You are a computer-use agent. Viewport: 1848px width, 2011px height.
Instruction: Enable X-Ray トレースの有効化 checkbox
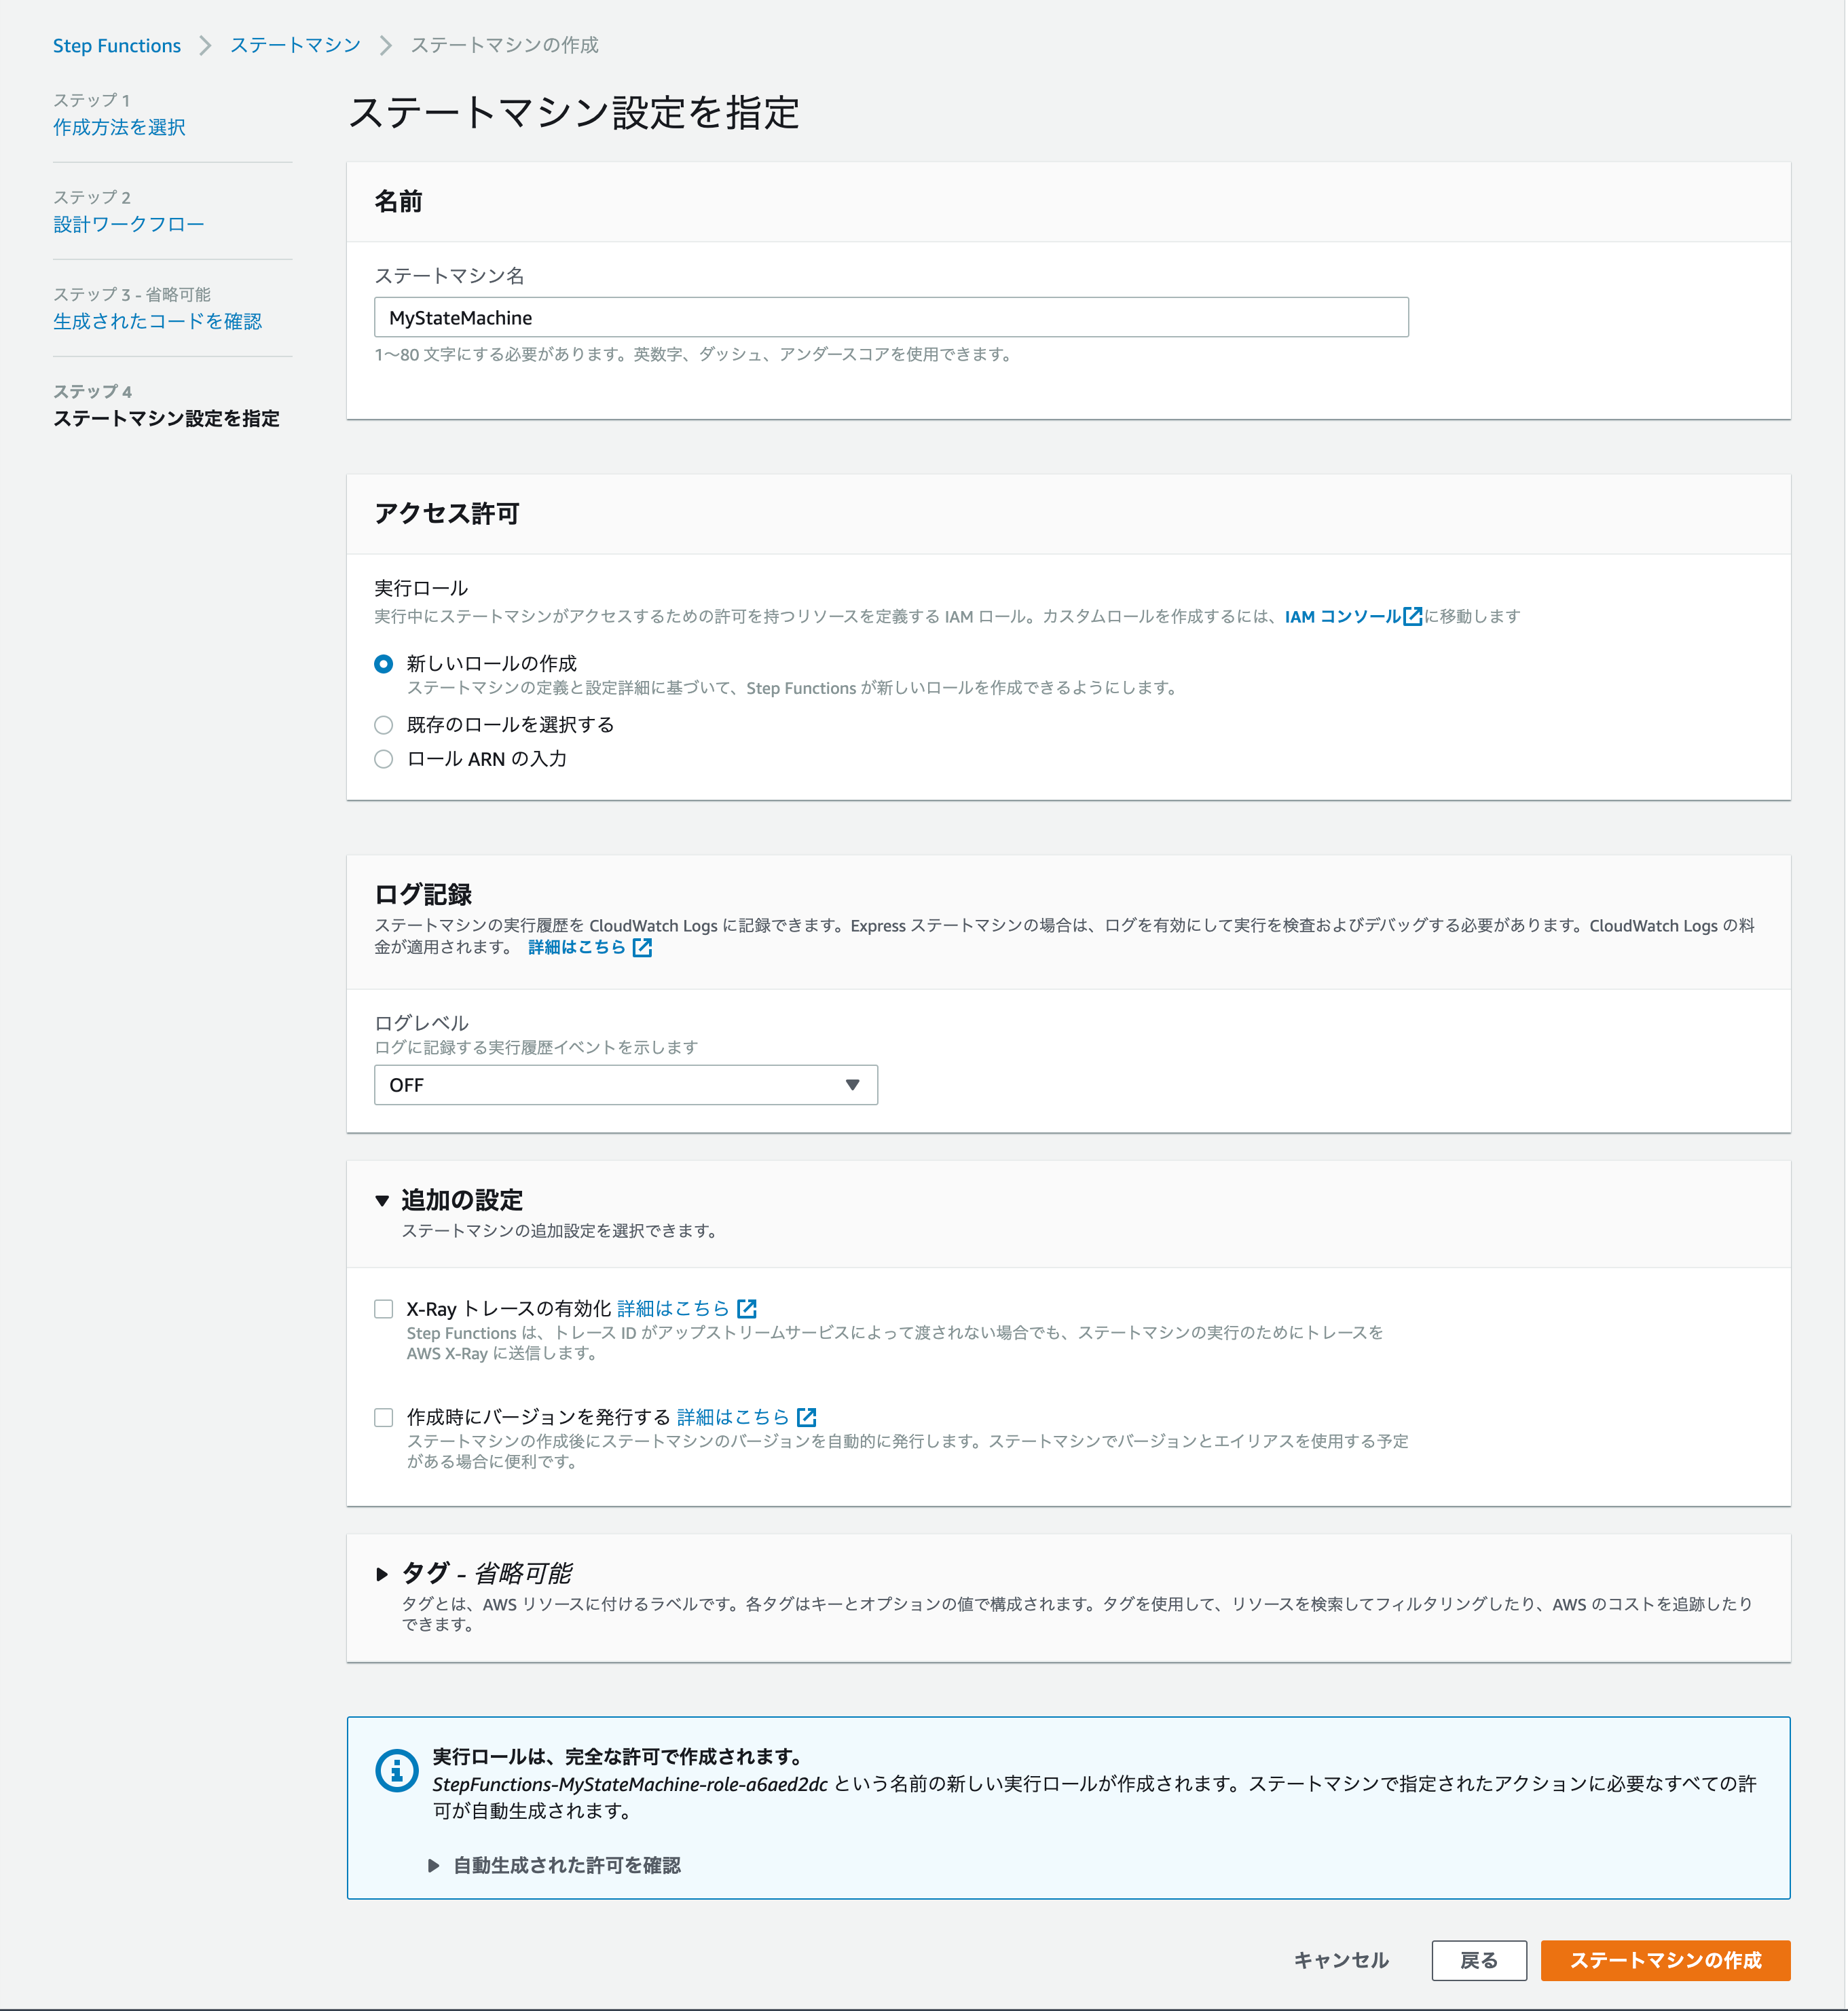coord(383,1309)
